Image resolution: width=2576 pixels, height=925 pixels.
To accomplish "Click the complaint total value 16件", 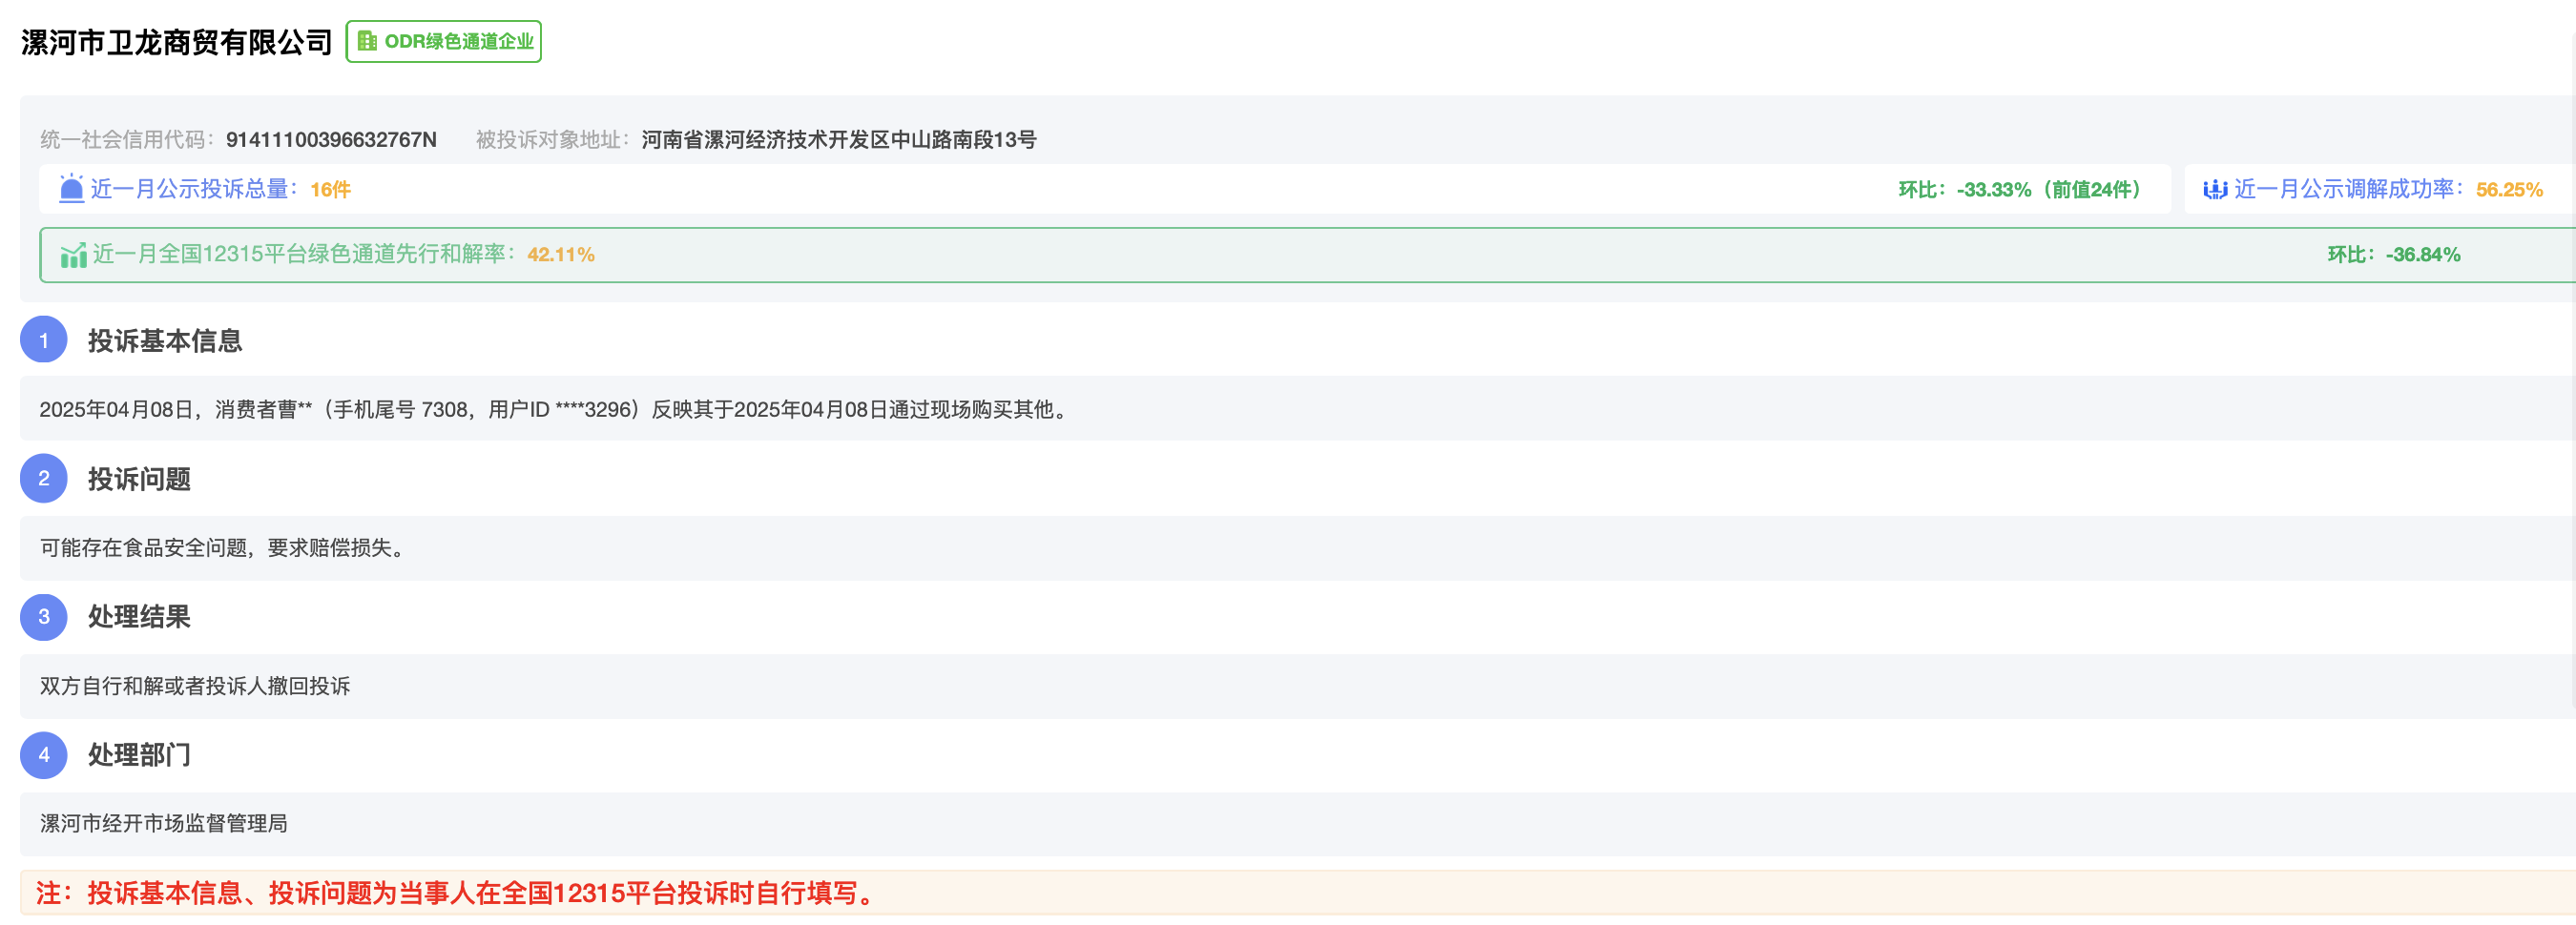I will (x=330, y=189).
